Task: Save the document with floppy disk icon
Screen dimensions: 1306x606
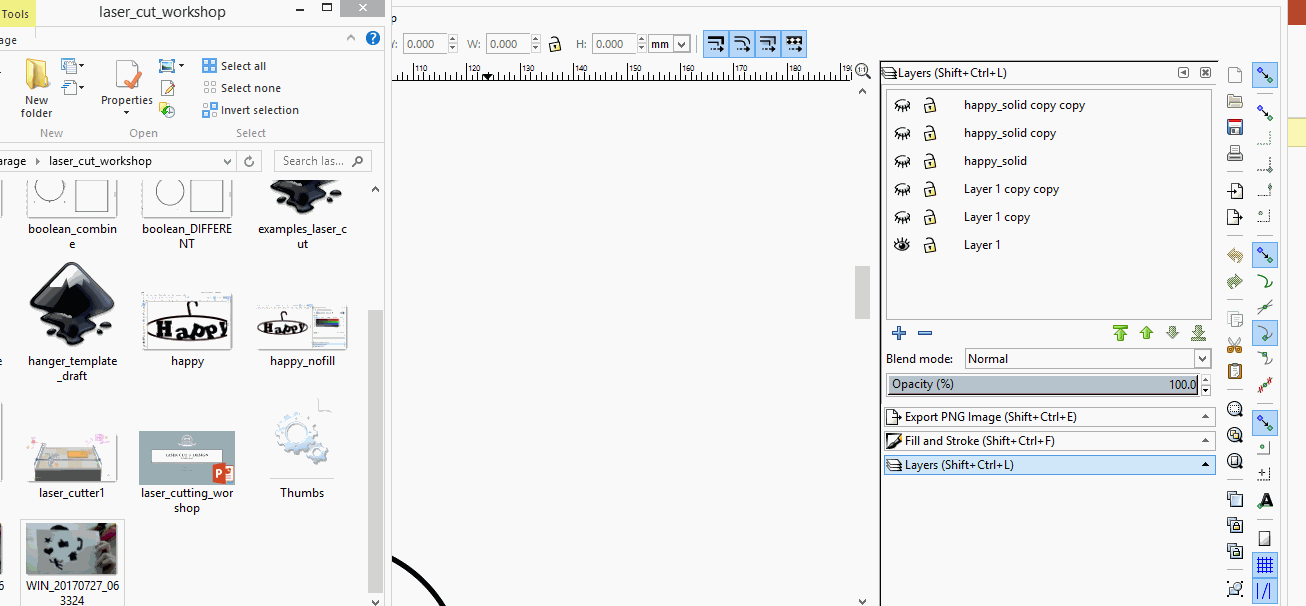Action: pyautogui.click(x=1234, y=127)
